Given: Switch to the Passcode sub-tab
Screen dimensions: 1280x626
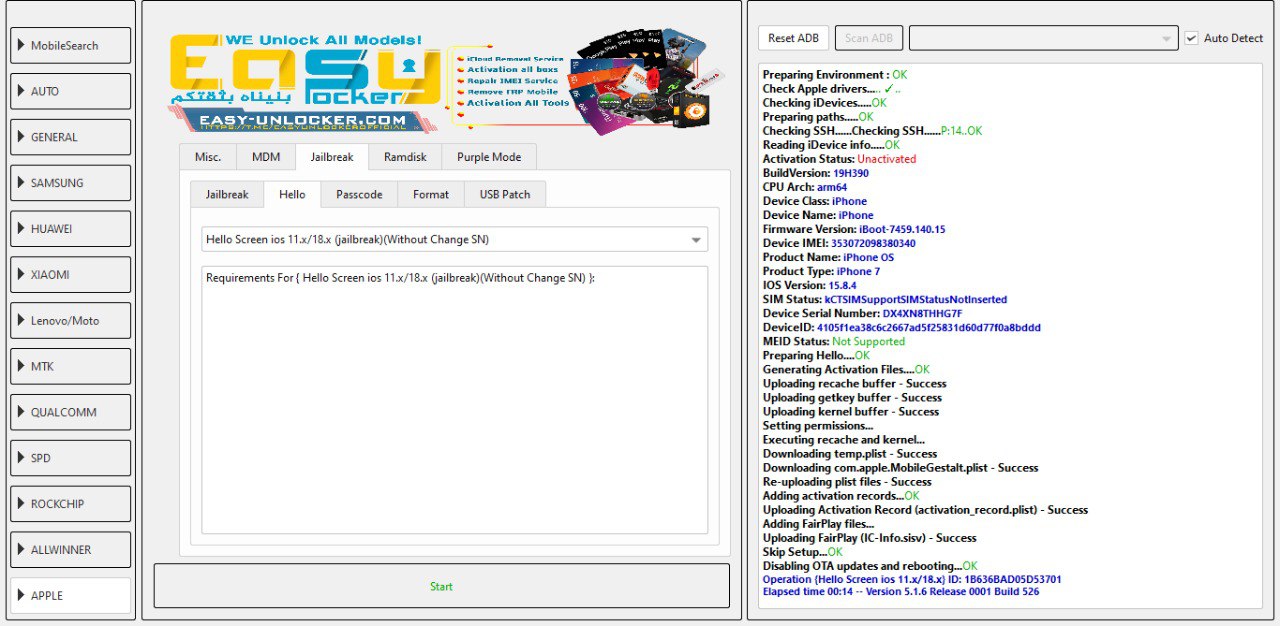Looking at the screenshot, I should (x=359, y=194).
